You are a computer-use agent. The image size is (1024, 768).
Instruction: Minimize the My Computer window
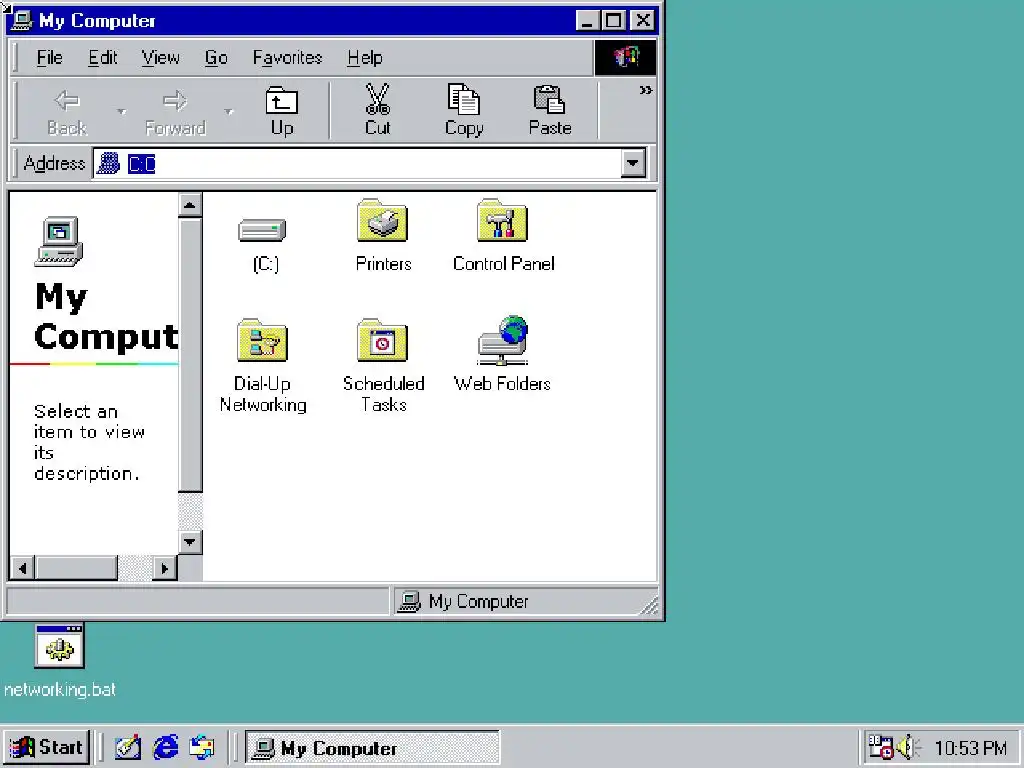click(x=587, y=20)
